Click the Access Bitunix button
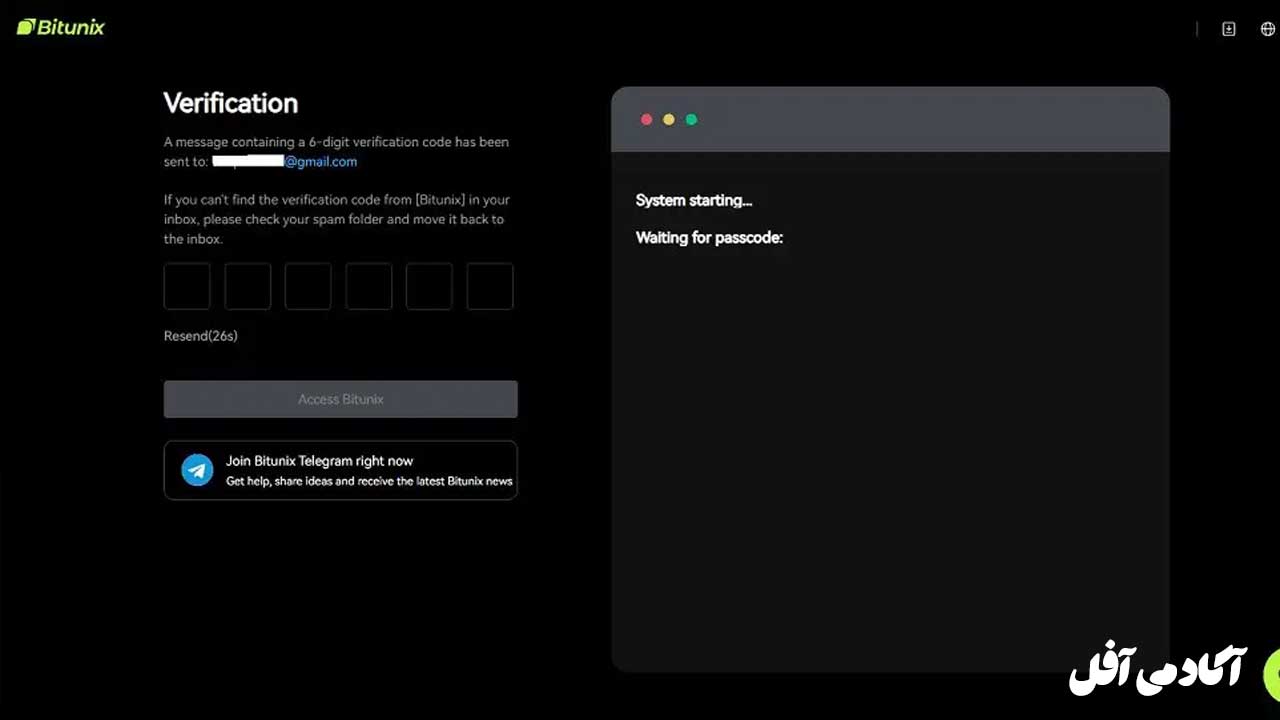The width and height of the screenshot is (1280, 720). (341, 399)
